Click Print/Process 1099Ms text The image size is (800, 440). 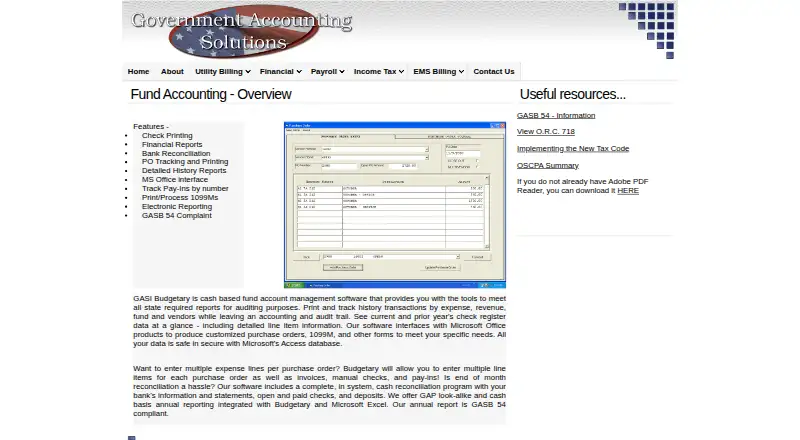pos(180,198)
